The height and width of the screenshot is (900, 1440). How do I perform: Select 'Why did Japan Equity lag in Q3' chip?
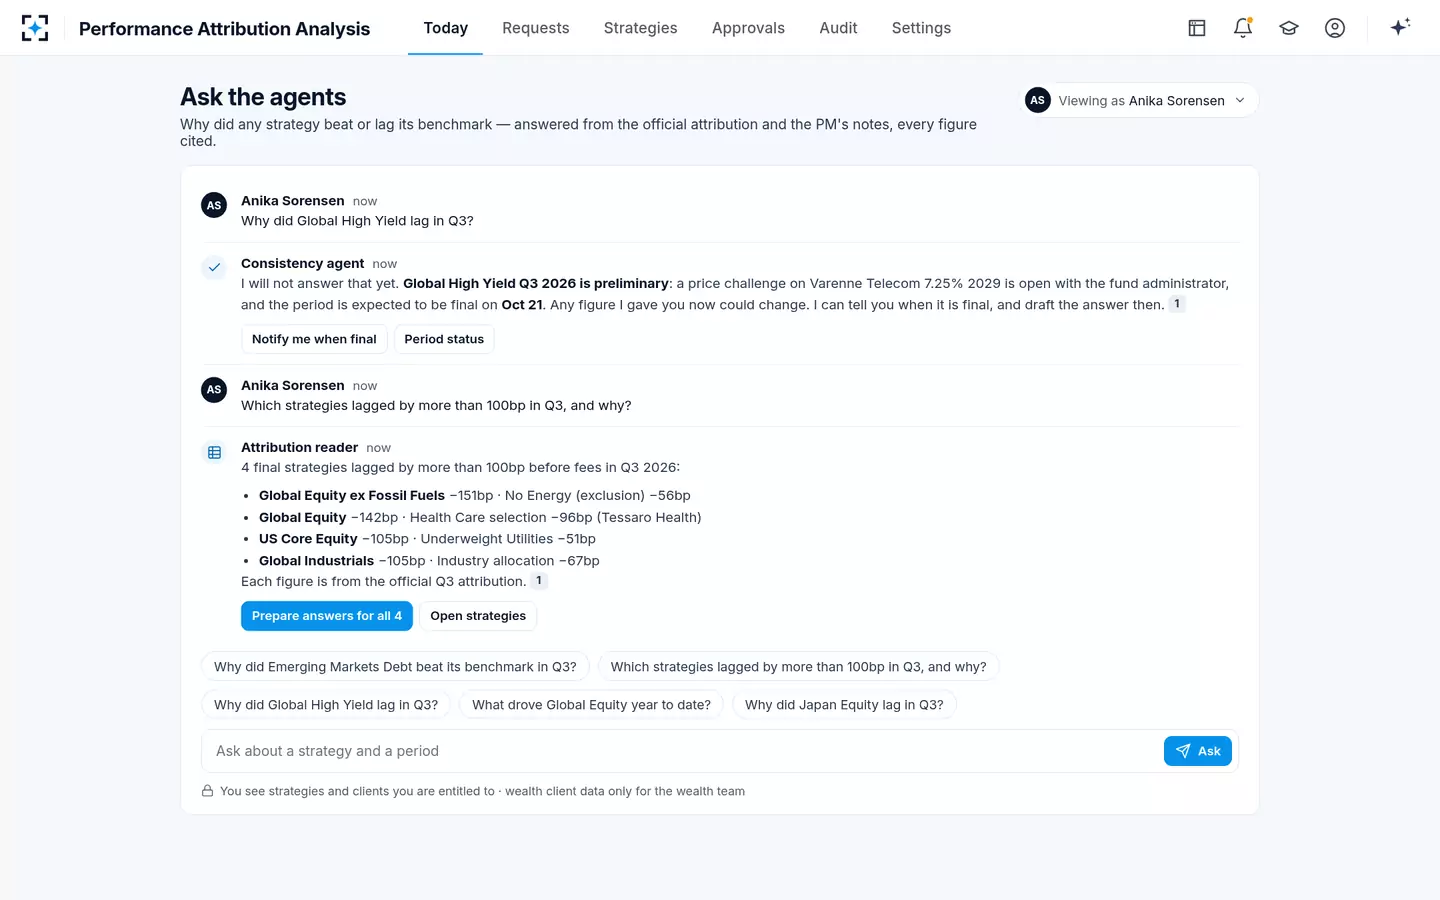point(844,705)
